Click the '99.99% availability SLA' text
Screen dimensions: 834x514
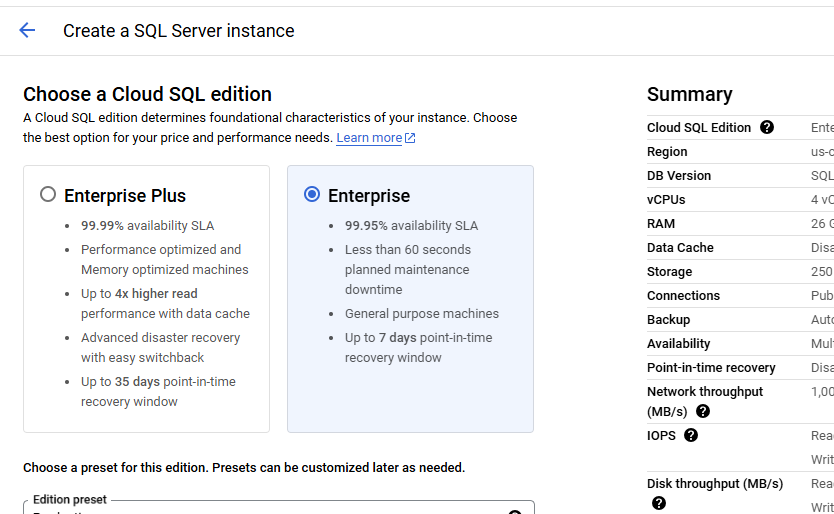point(147,226)
